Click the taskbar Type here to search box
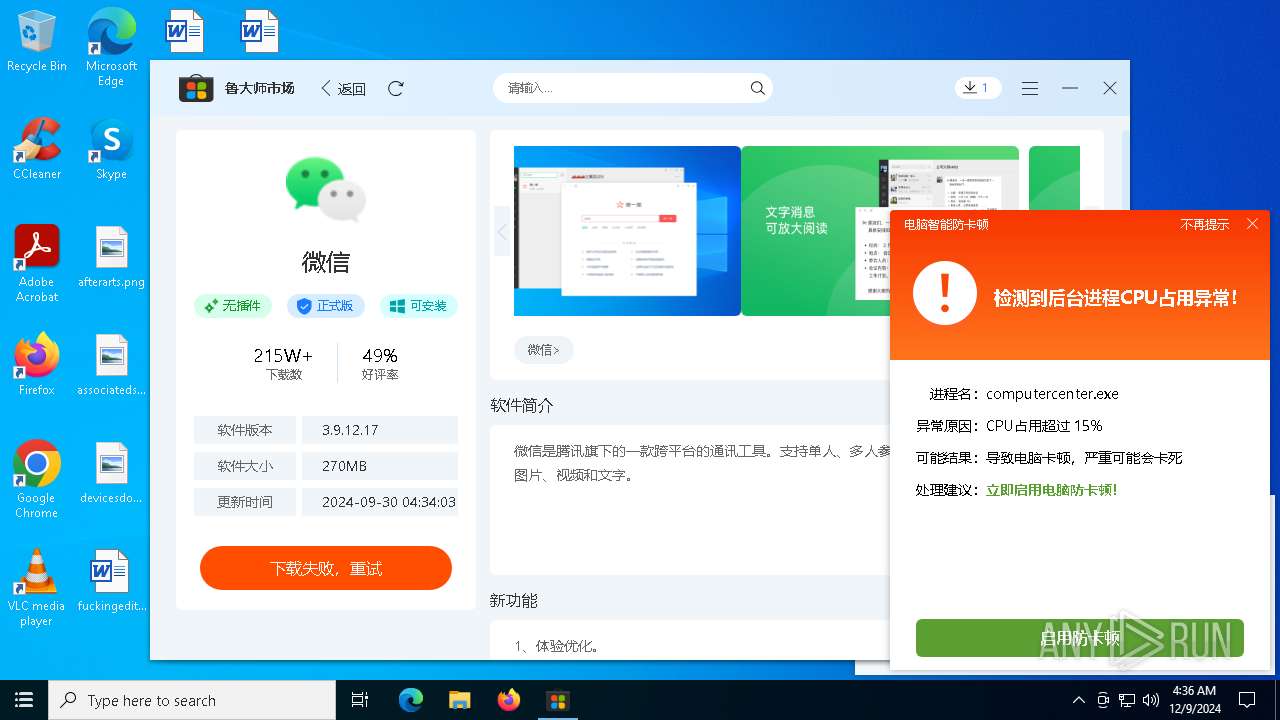 coord(192,700)
